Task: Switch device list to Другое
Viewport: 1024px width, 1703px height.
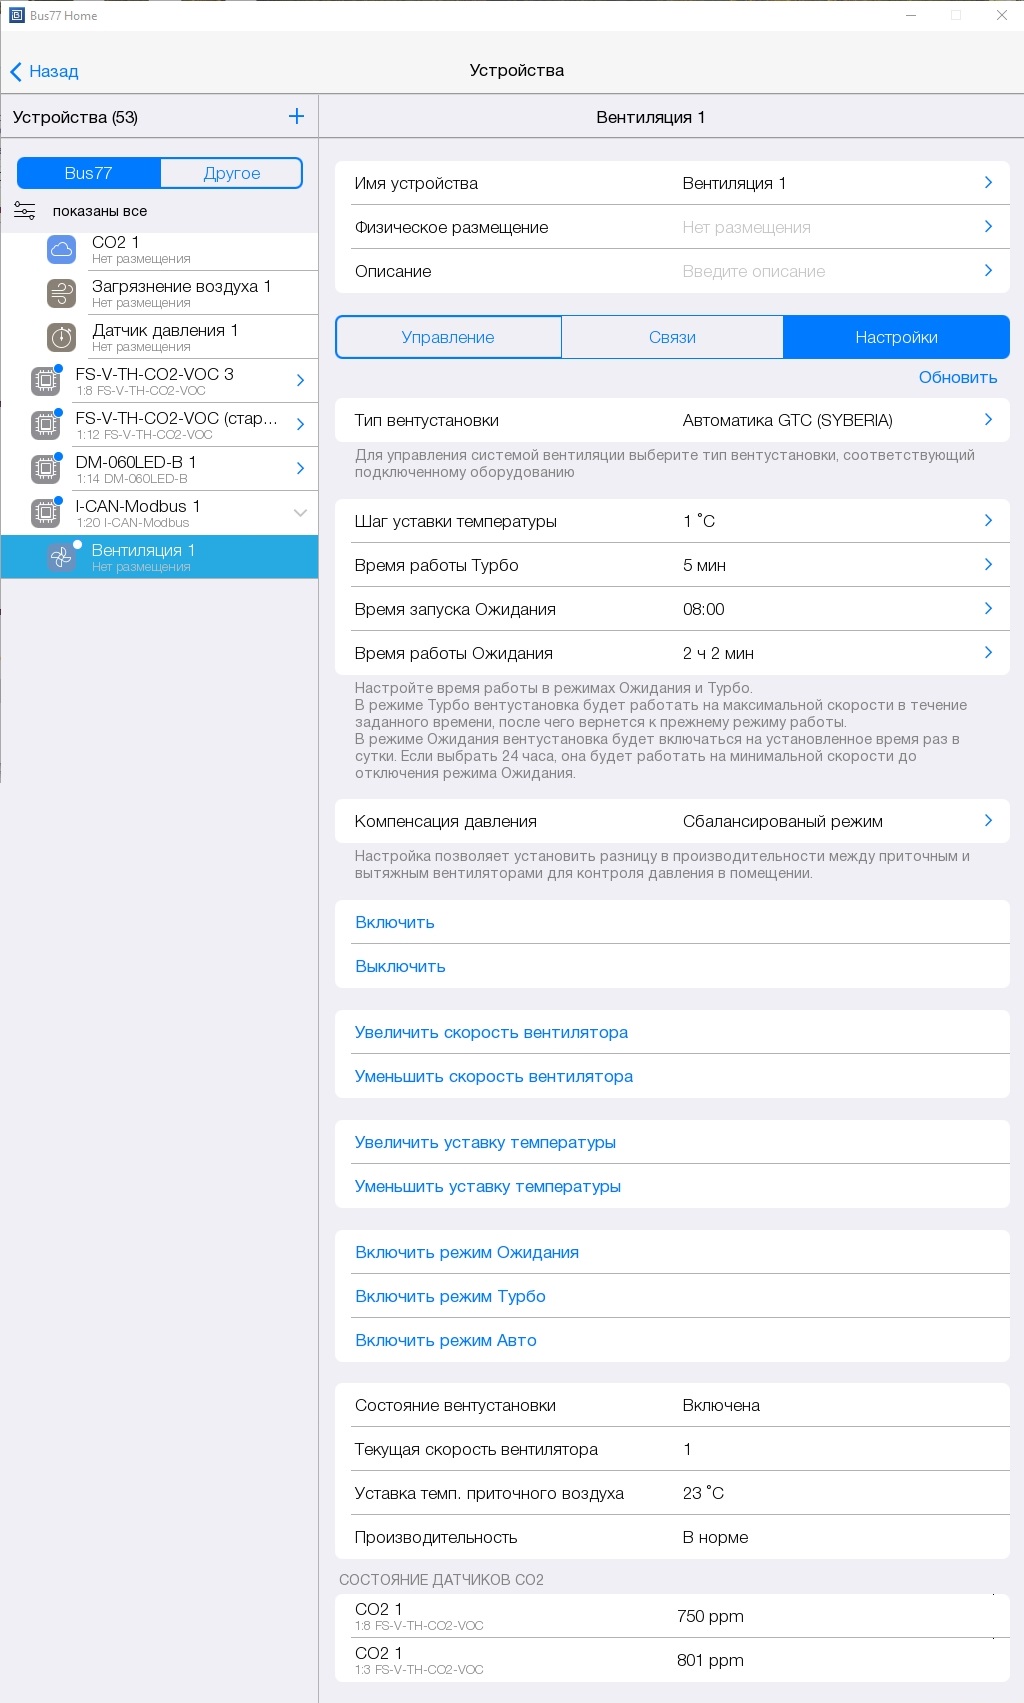Action: (232, 173)
